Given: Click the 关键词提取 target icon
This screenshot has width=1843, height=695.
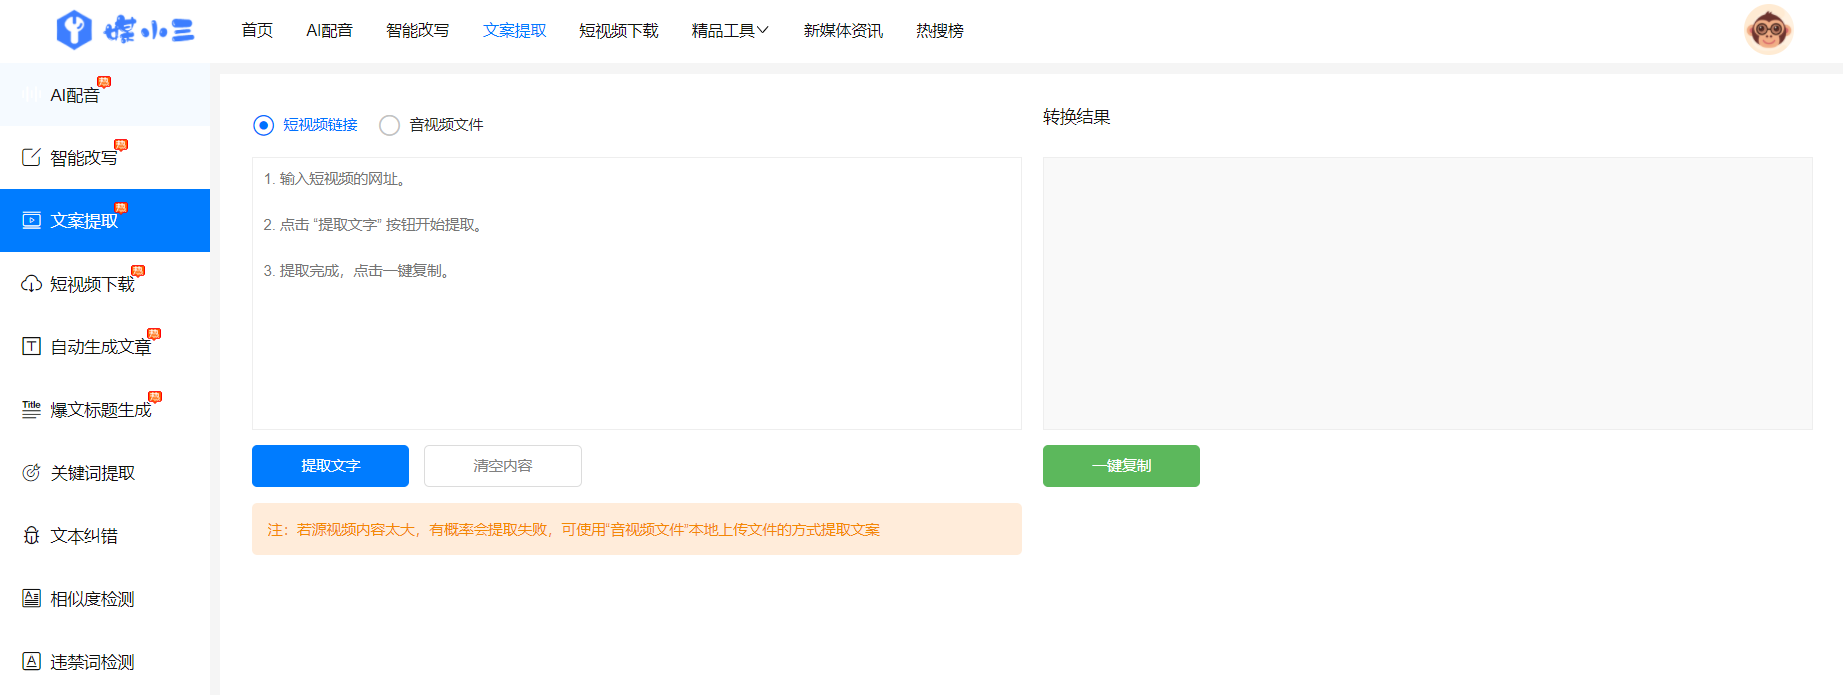Looking at the screenshot, I should pyautogui.click(x=32, y=473).
